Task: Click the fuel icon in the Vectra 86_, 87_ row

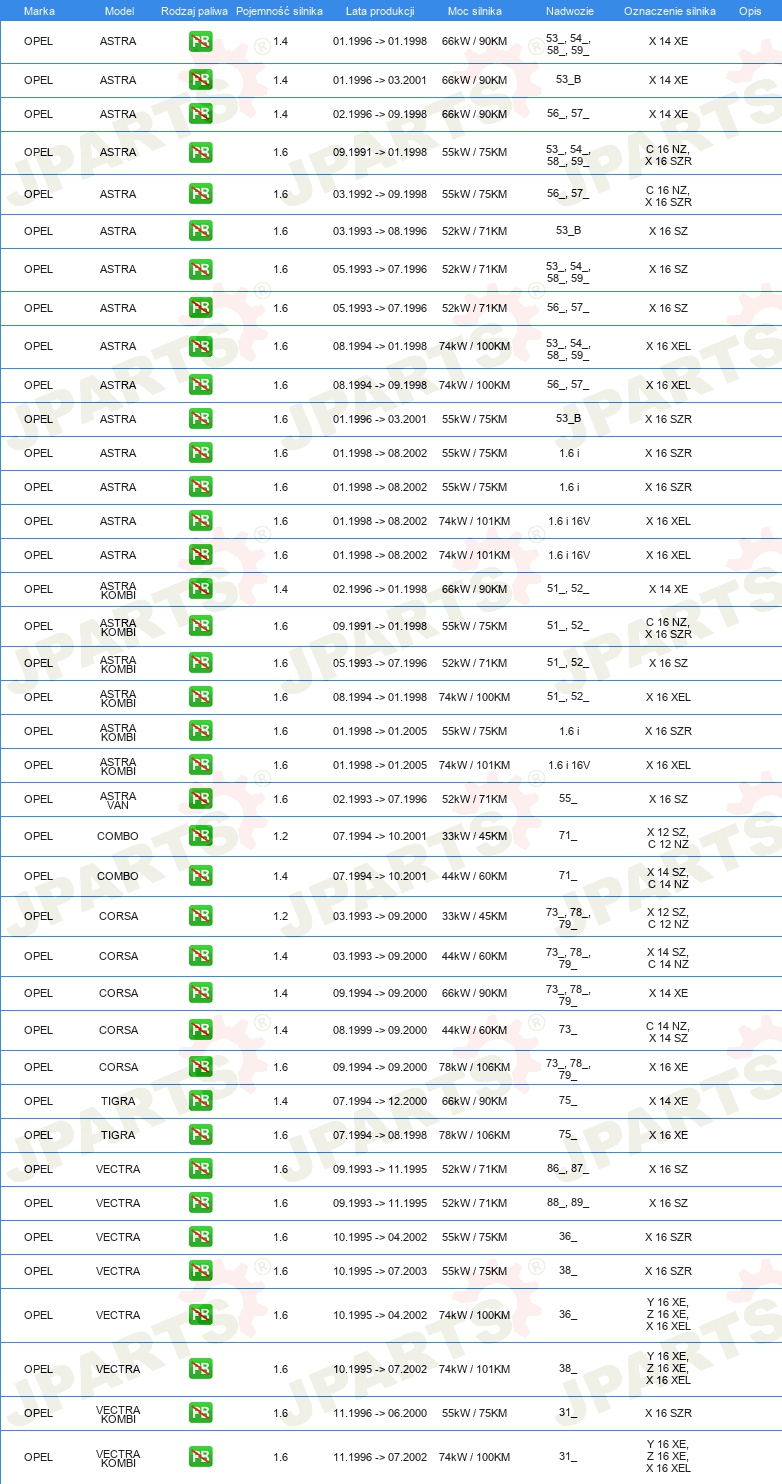Action: (x=201, y=1169)
